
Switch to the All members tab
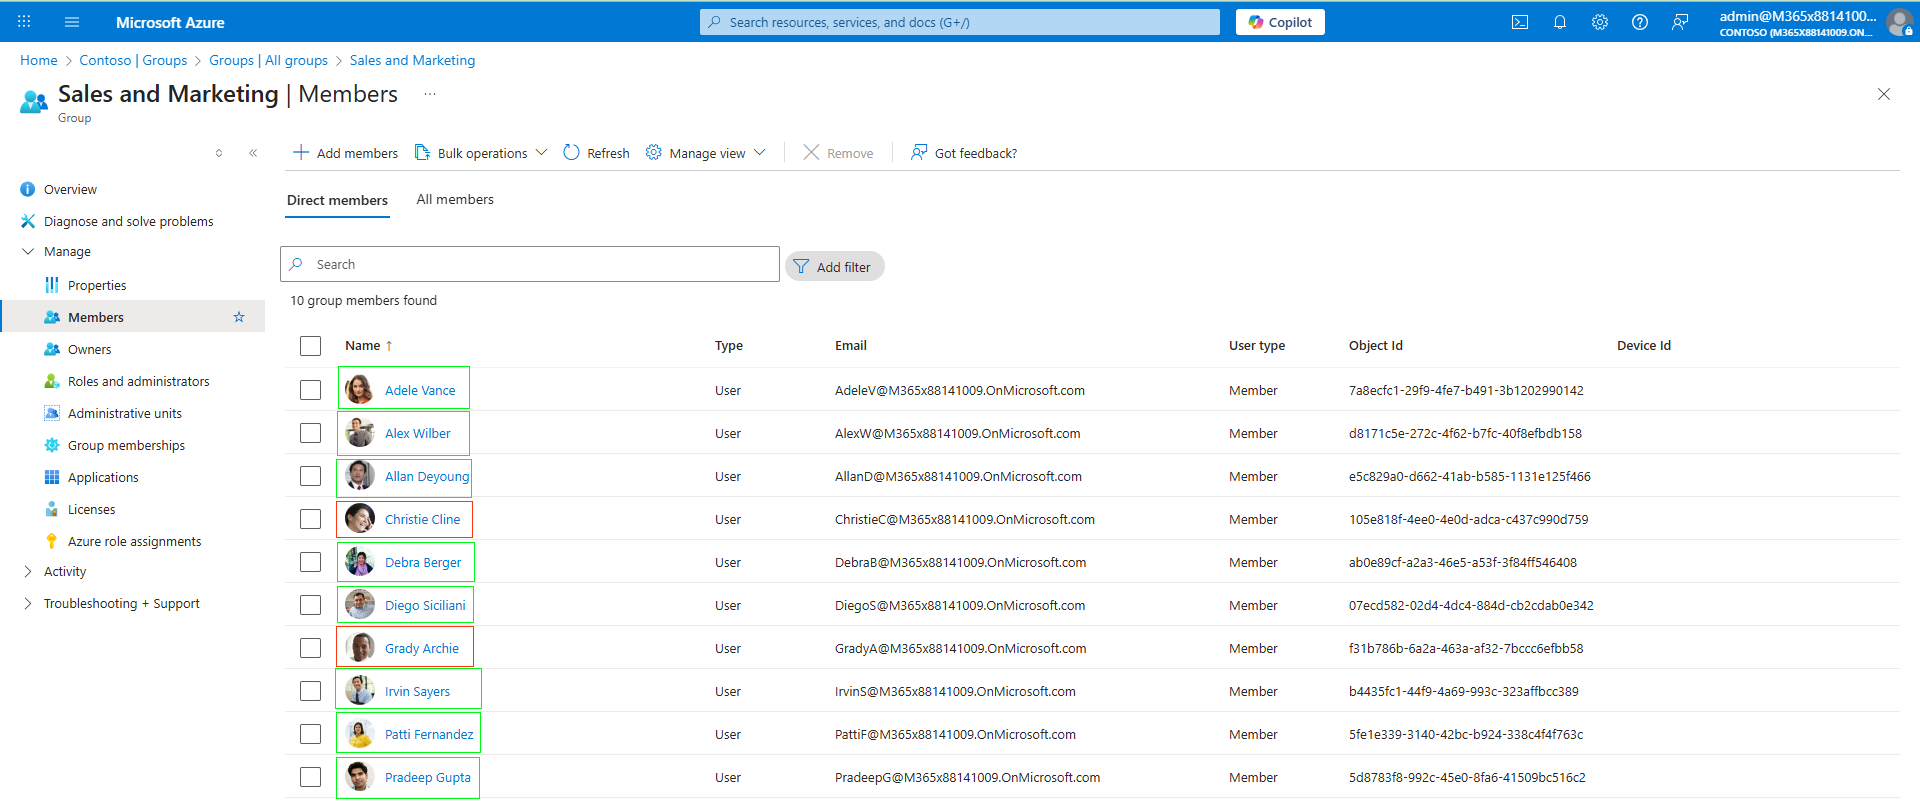click(455, 200)
